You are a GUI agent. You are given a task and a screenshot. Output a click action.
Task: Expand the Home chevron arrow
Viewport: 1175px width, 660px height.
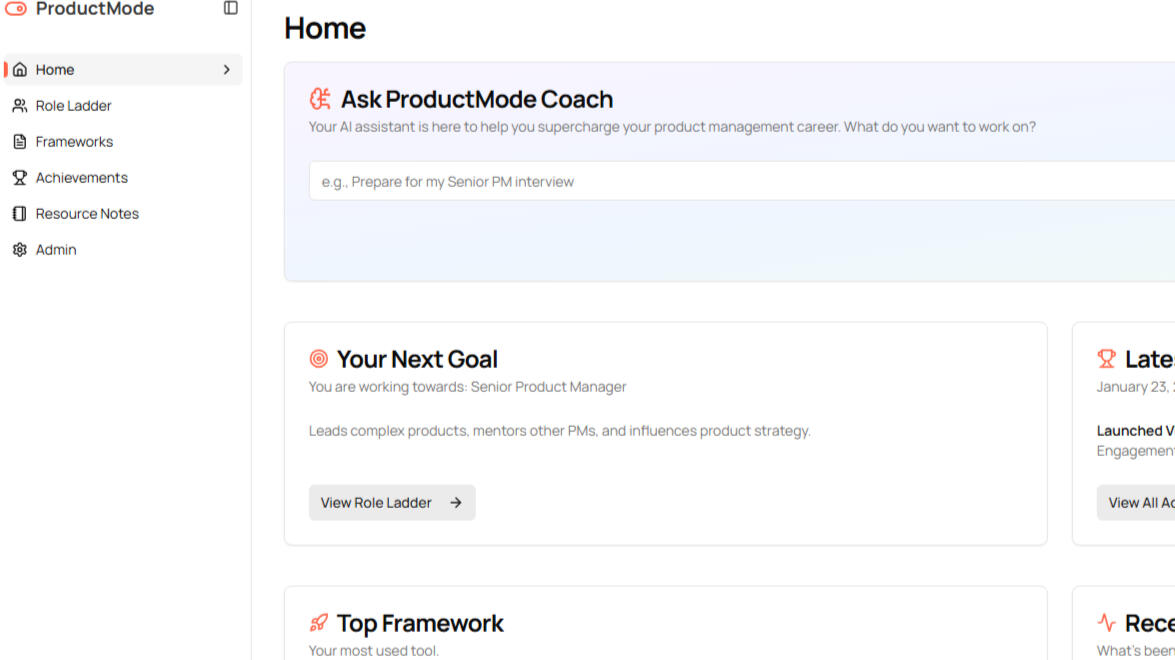pyautogui.click(x=227, y=70)
